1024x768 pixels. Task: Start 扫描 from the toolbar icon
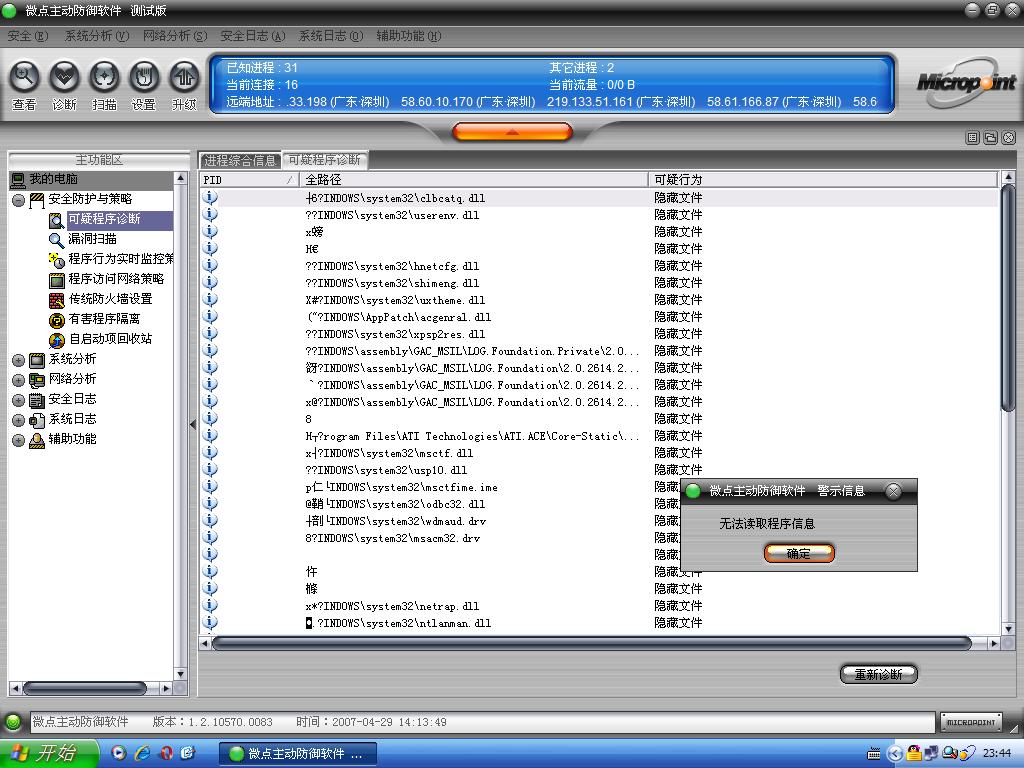pyautogui.click(x=104, y=78)
